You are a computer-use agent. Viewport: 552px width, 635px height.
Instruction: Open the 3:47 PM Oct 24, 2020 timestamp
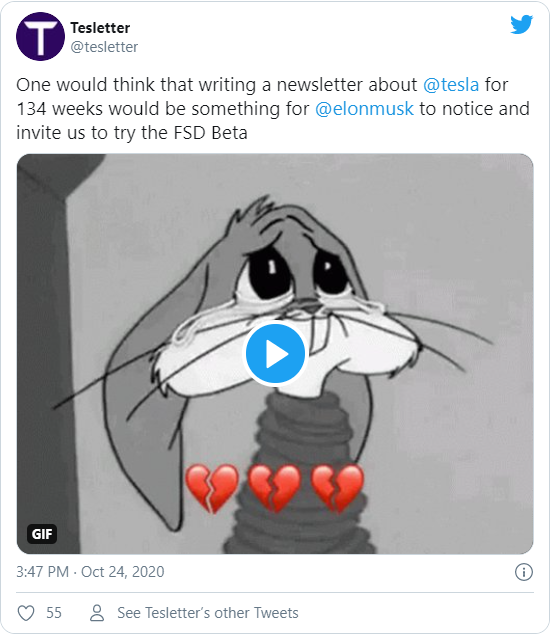[90, 572]
